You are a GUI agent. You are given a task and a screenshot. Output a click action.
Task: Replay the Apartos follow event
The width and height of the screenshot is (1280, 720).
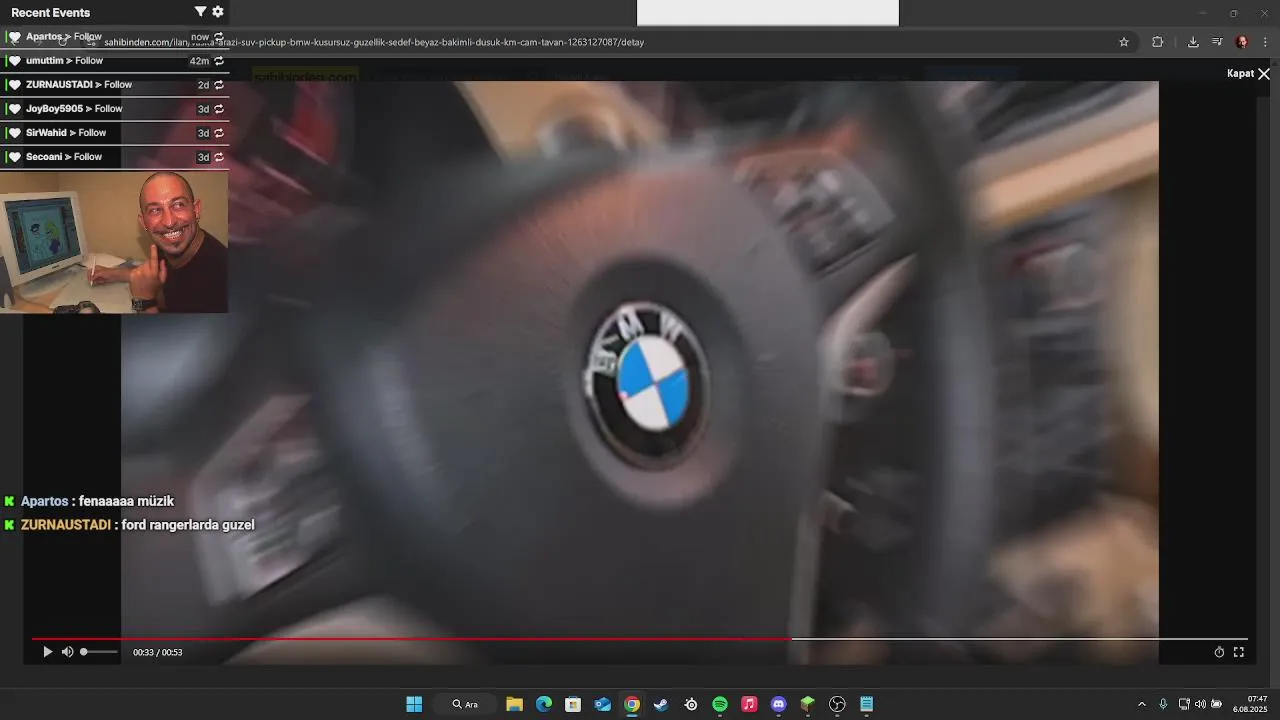pyautogui.click(x=219, y=37)
